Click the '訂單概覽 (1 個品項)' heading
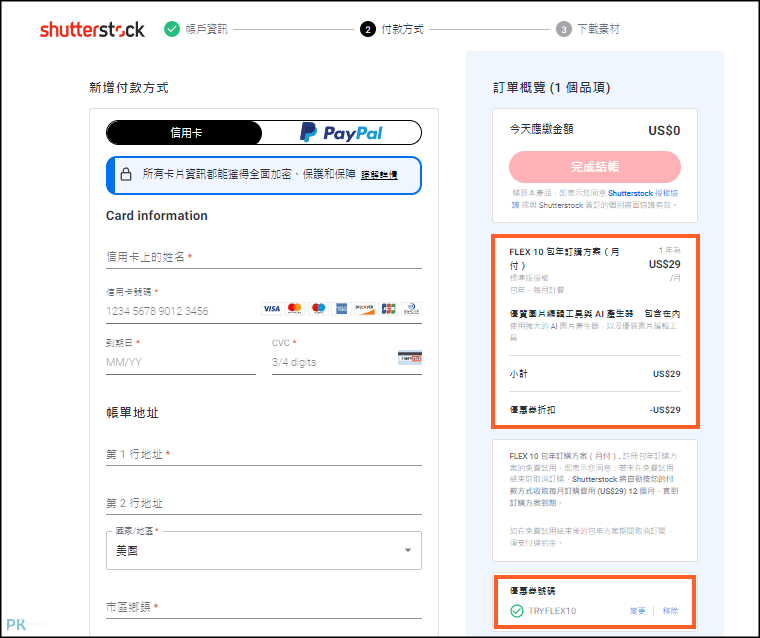This screenshot has height=638, width=760. coord(552,88)
